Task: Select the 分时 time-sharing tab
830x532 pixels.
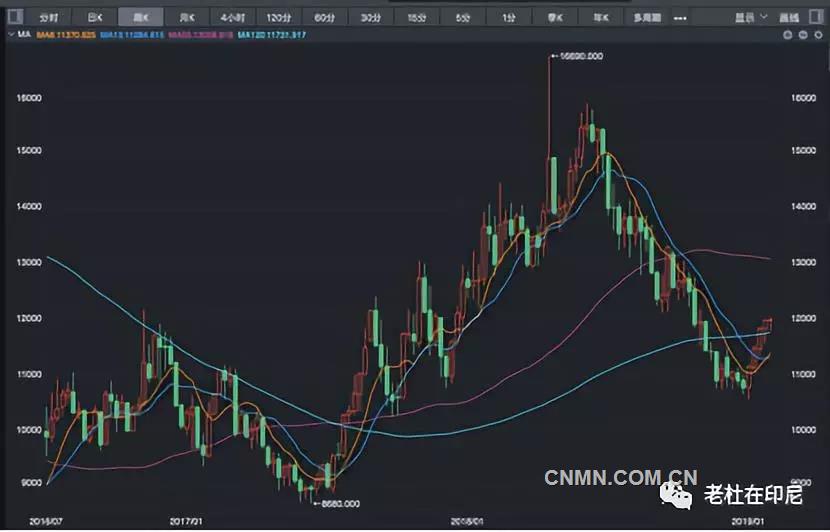Action: (50, 18)
